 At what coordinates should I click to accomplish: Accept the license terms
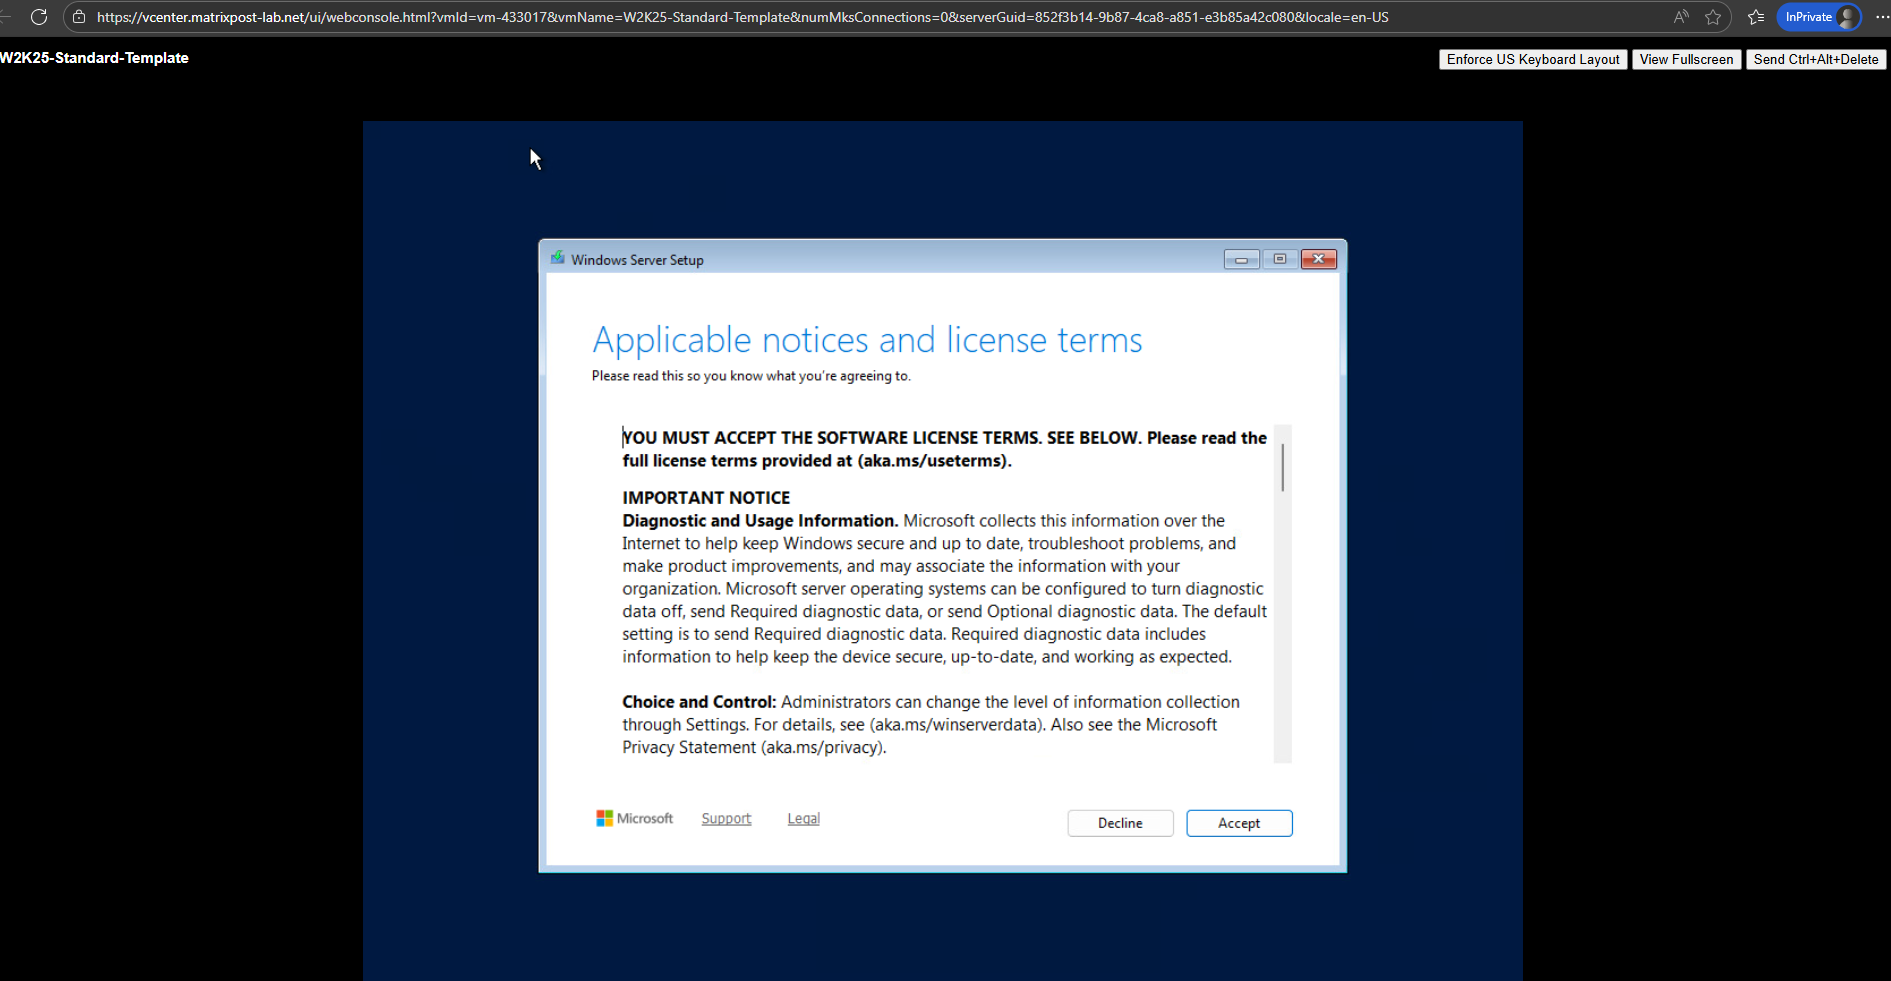tap(1239, 823)
